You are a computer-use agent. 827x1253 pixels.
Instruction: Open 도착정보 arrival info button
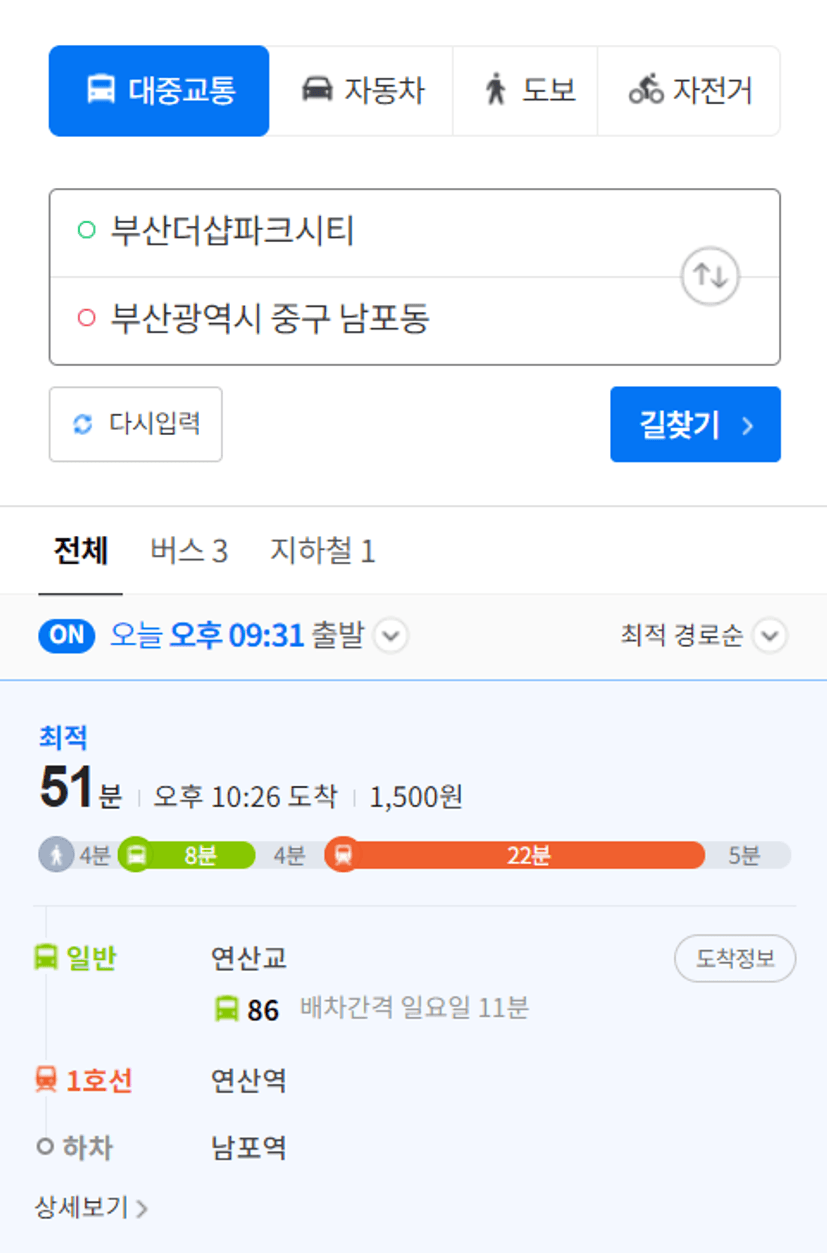tap(735, 959)
